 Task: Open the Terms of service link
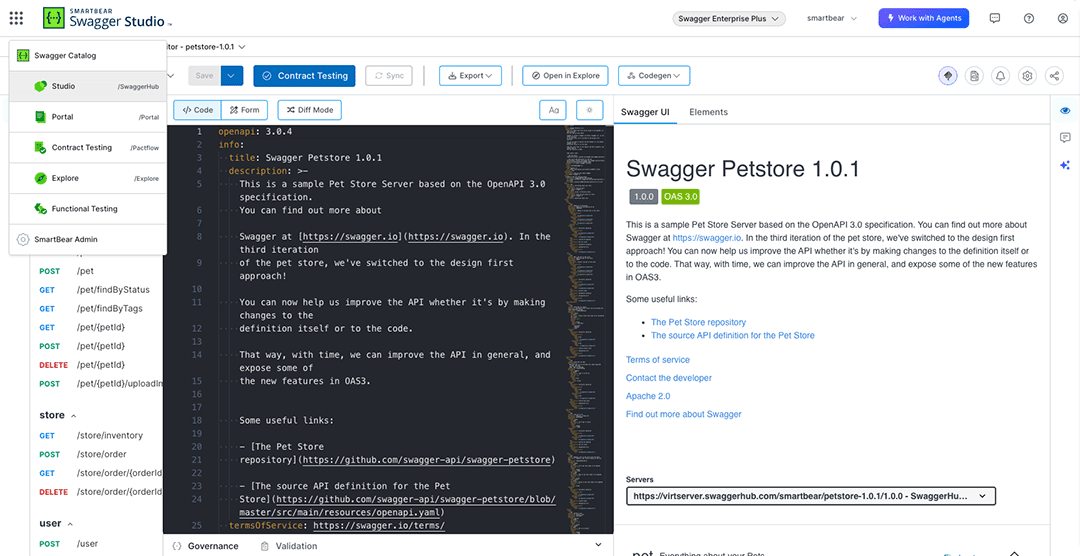[x=658, y=360]
